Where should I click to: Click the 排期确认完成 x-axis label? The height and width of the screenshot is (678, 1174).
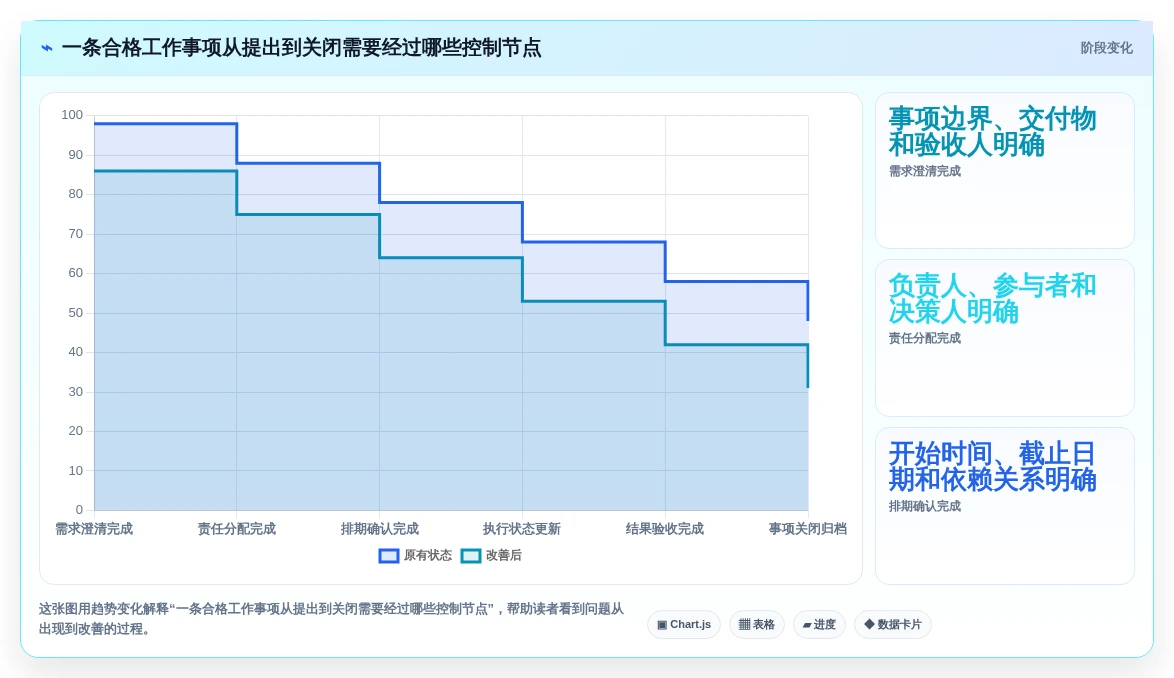coord(380,529)
